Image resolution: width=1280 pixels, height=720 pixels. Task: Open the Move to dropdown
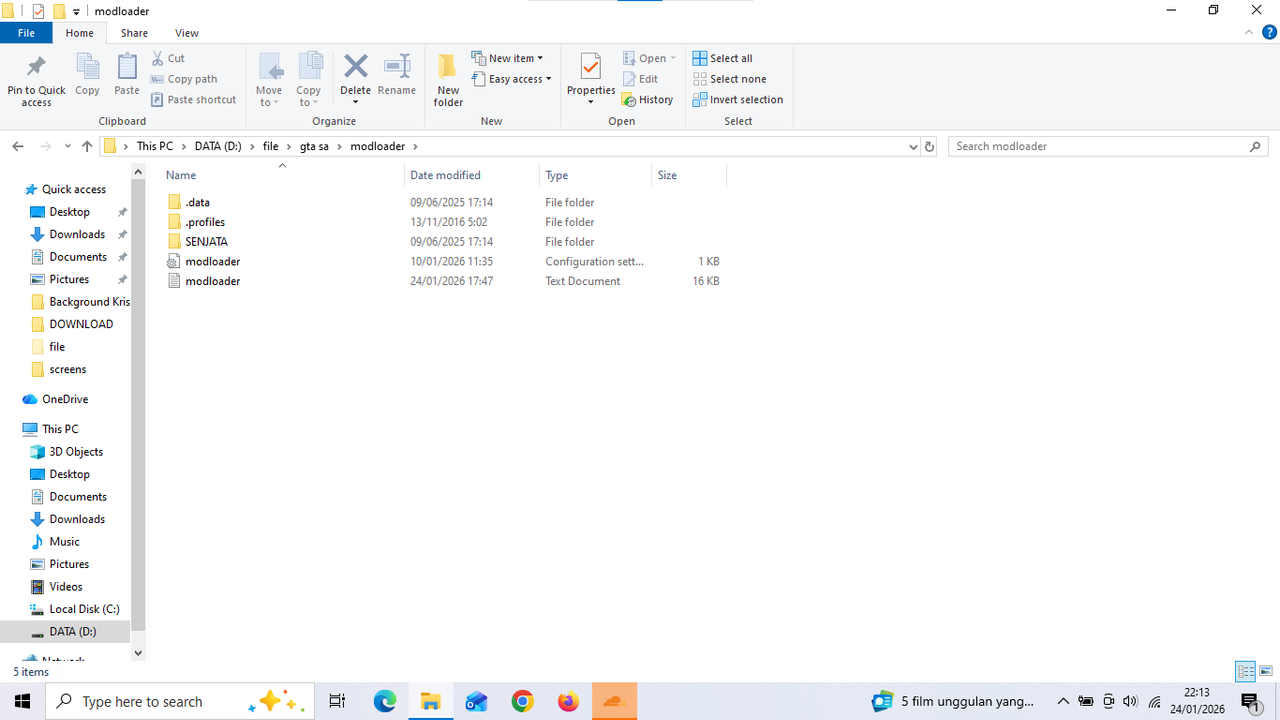point(269,80)
